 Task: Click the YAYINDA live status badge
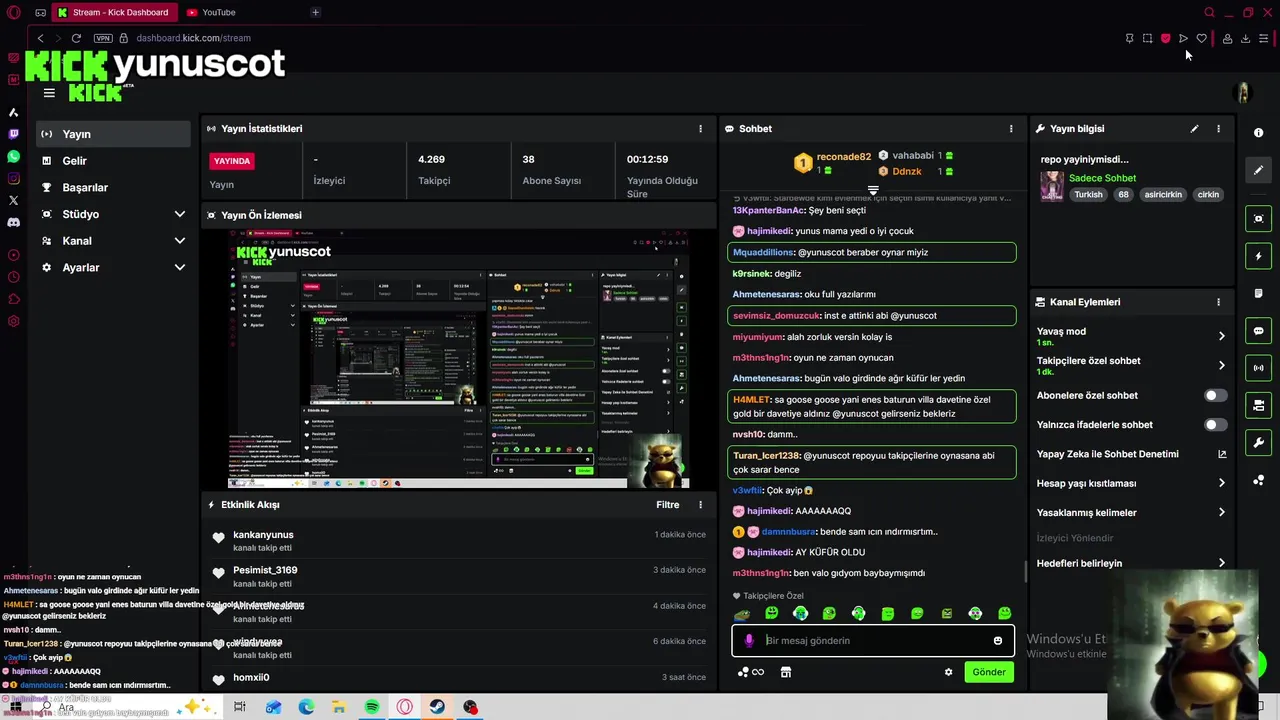pyautogui.click(x=232, y=161)
